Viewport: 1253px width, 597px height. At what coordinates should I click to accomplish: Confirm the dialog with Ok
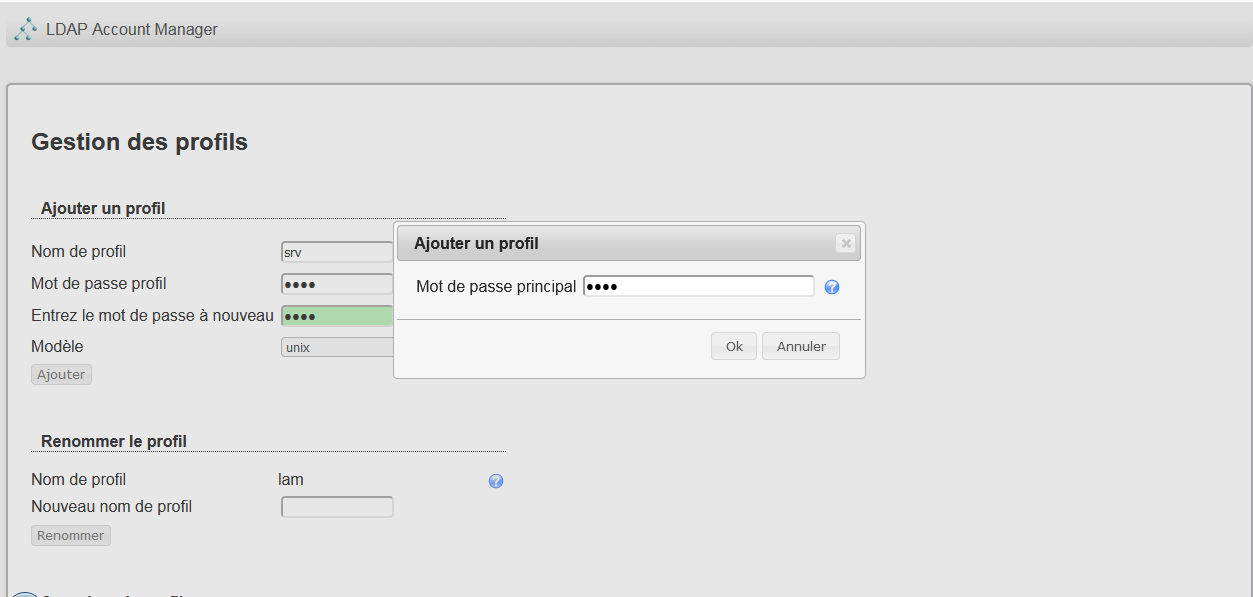coord(734,346)
